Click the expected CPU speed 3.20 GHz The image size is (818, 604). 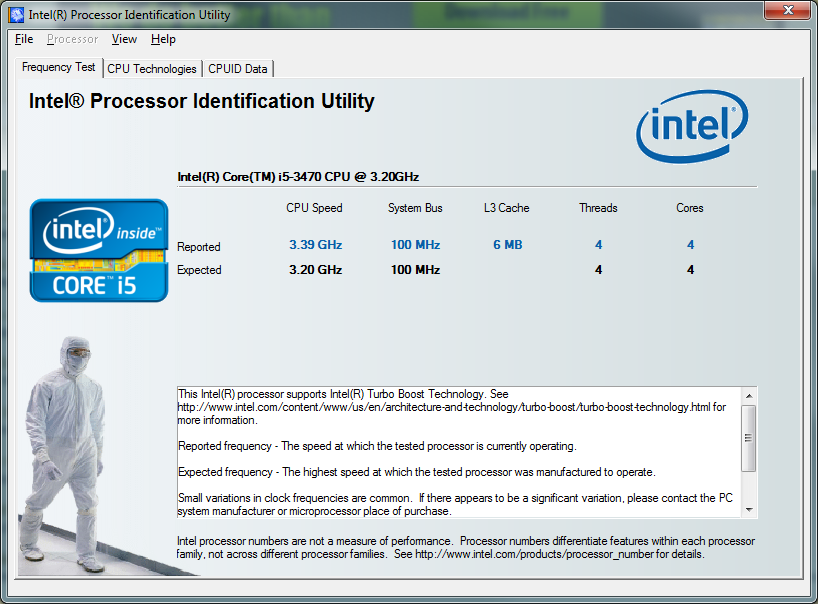point(316,270)
